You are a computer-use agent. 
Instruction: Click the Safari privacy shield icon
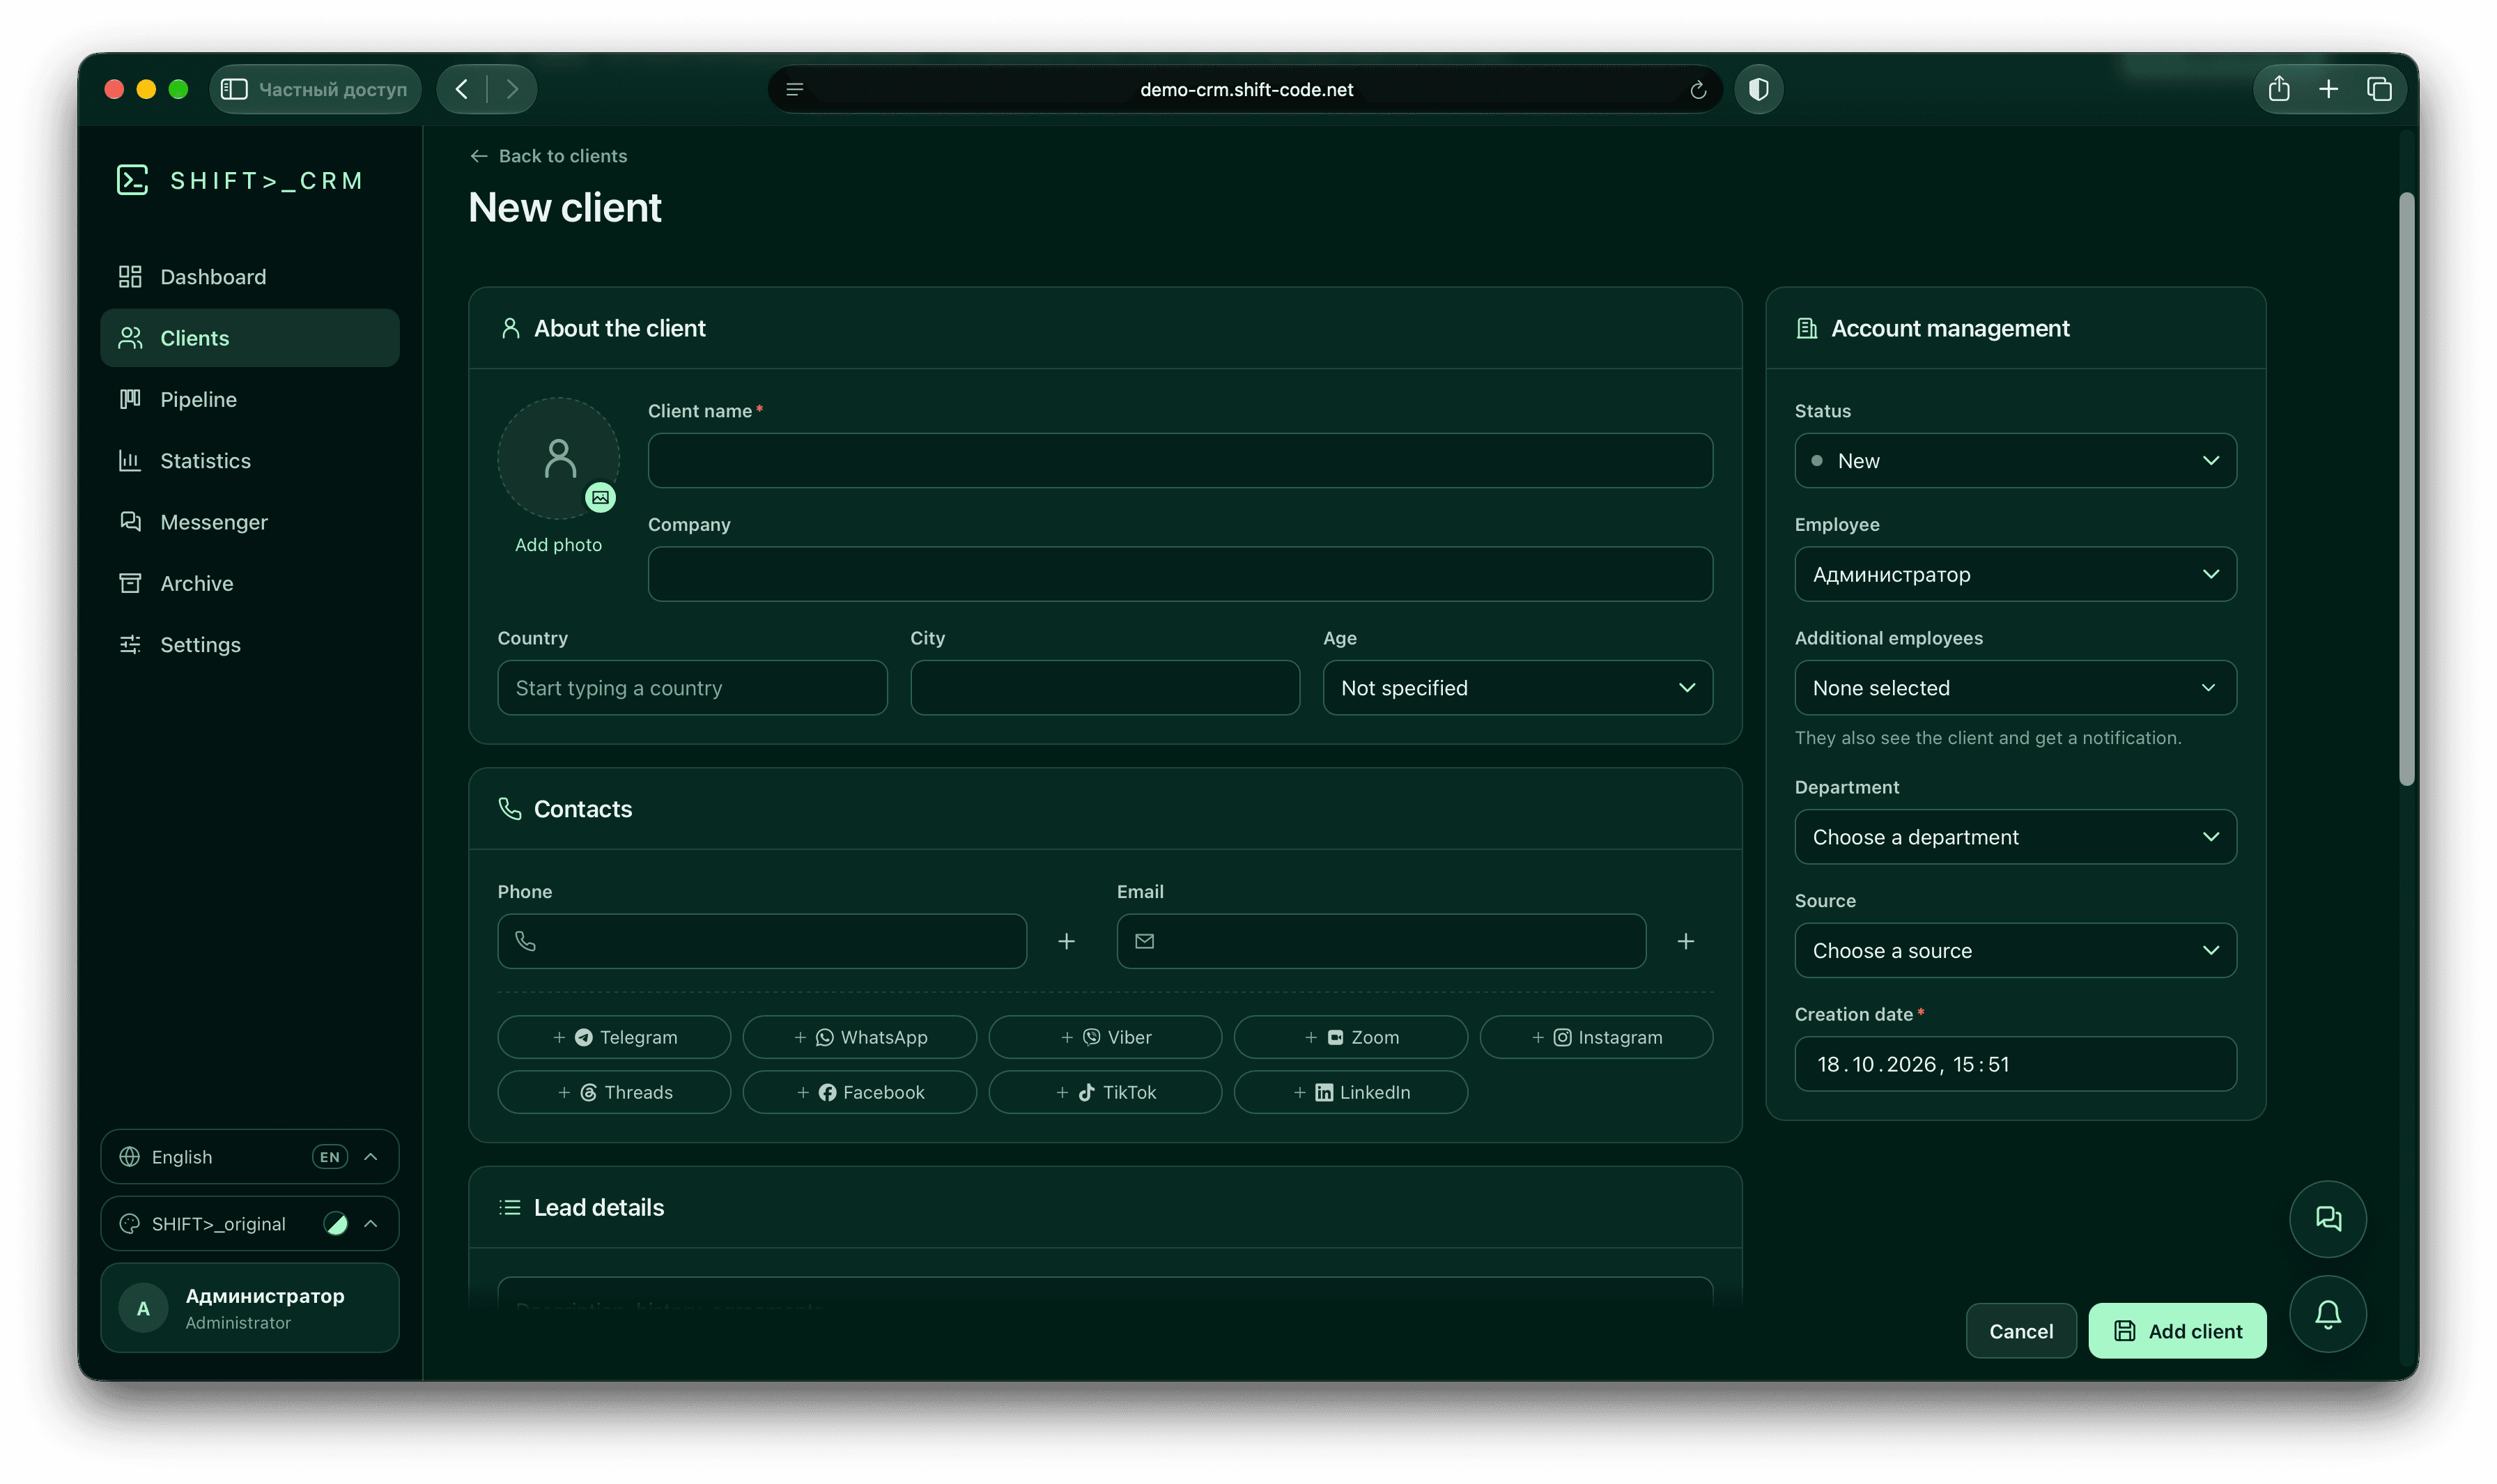[x=1758, y=89]
